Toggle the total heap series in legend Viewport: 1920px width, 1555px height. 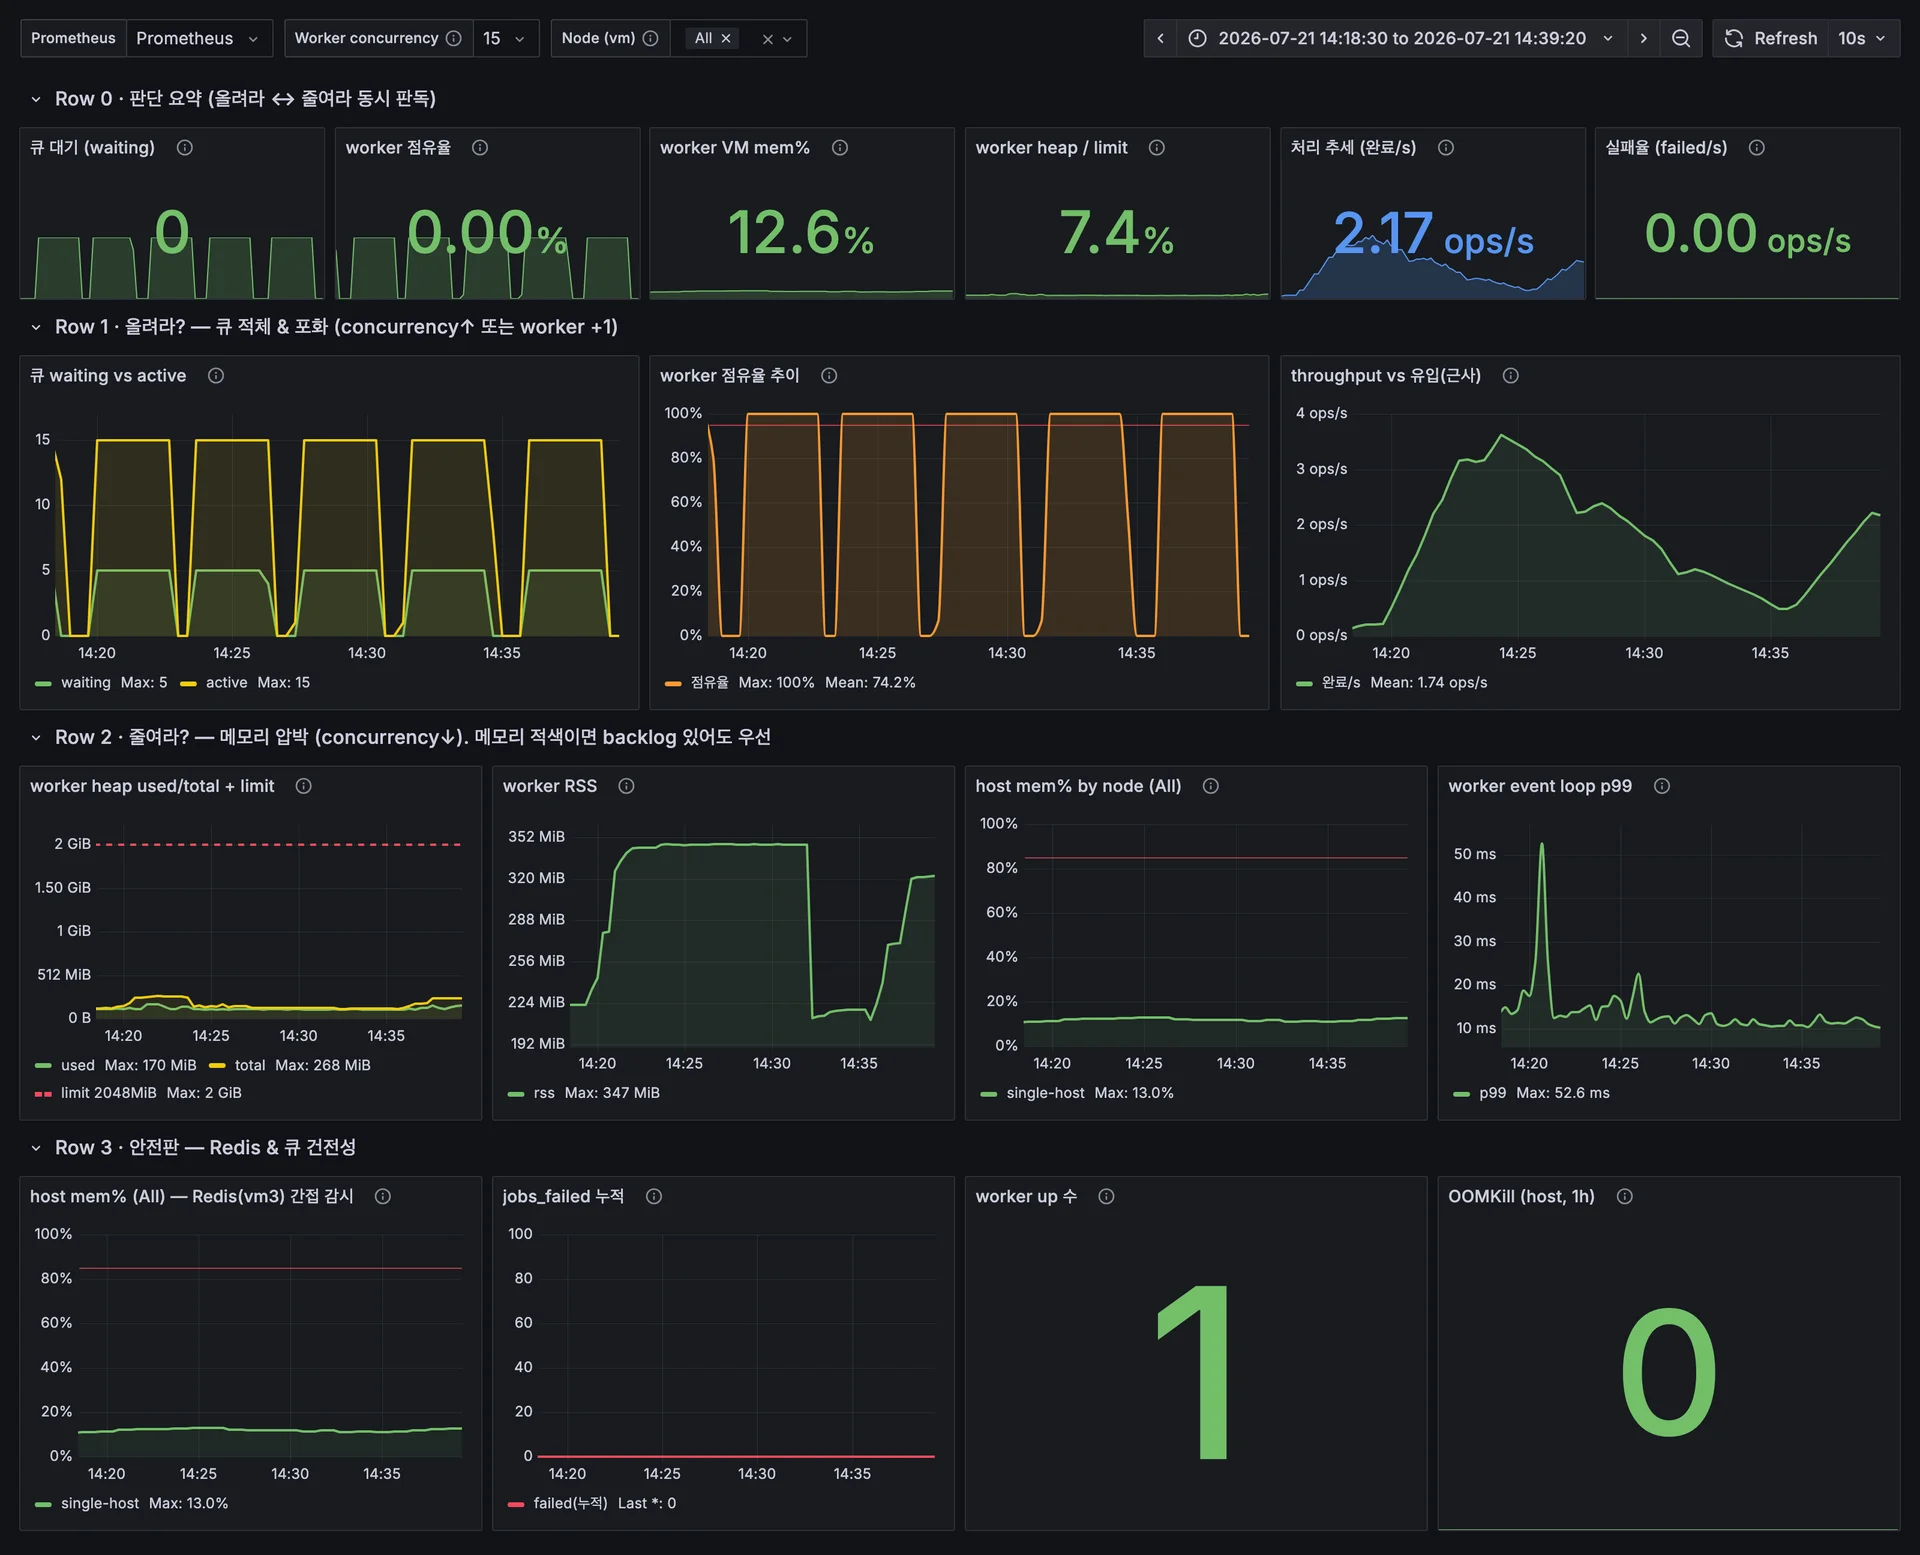[x=250, y=1066]
